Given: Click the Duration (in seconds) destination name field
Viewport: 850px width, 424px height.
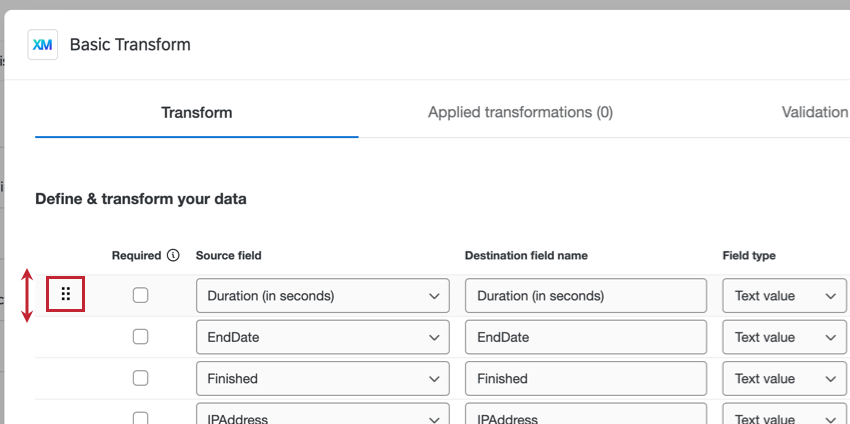Looking at the screenshot, I should coord(586,296).
